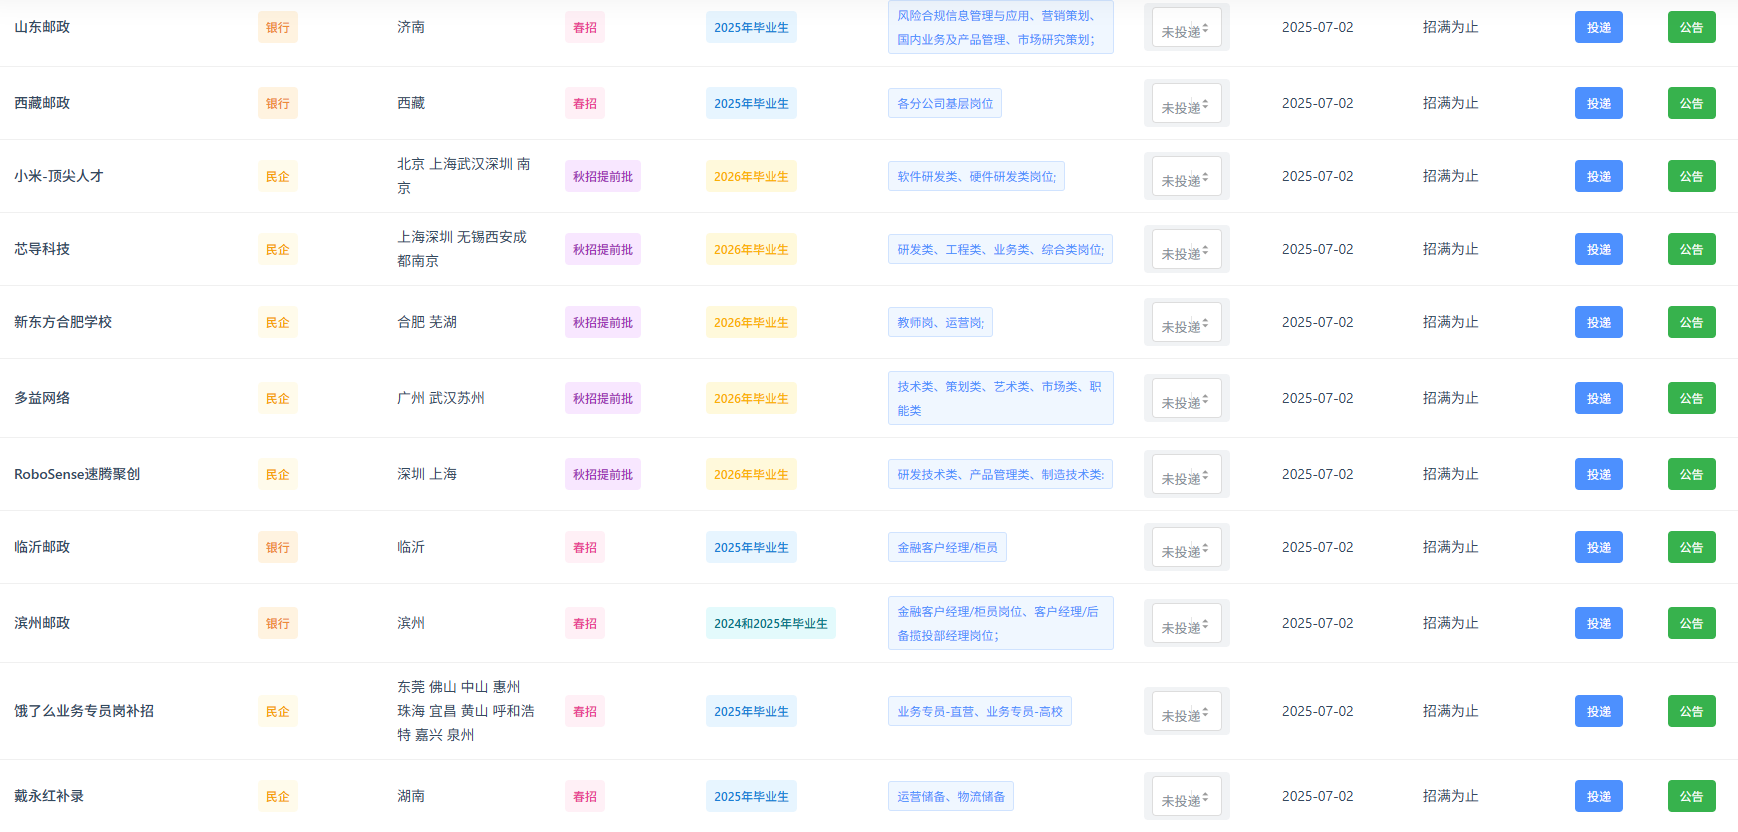
Task: Click 投递 for 饿了么业务专员岗补招
Action: tap(1598, 711)
